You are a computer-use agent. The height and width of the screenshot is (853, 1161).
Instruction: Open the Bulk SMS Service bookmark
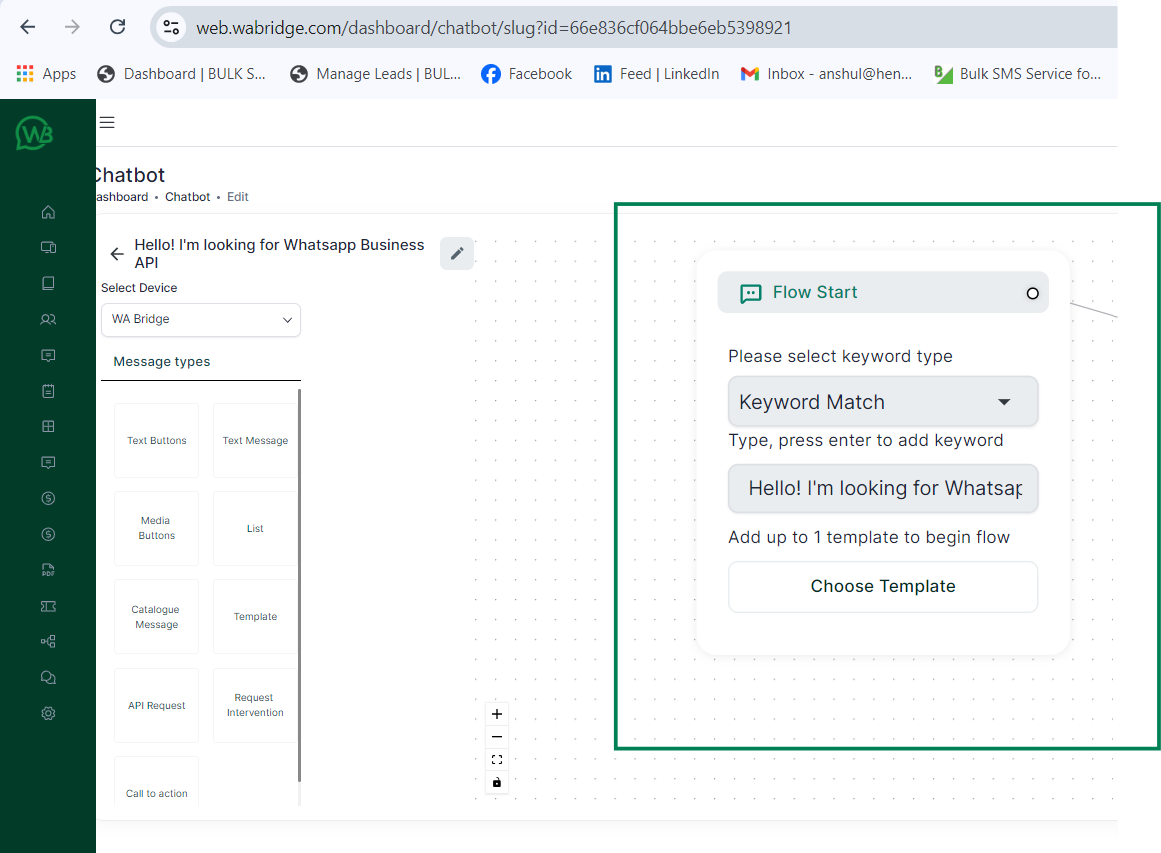click(1017, 73)
